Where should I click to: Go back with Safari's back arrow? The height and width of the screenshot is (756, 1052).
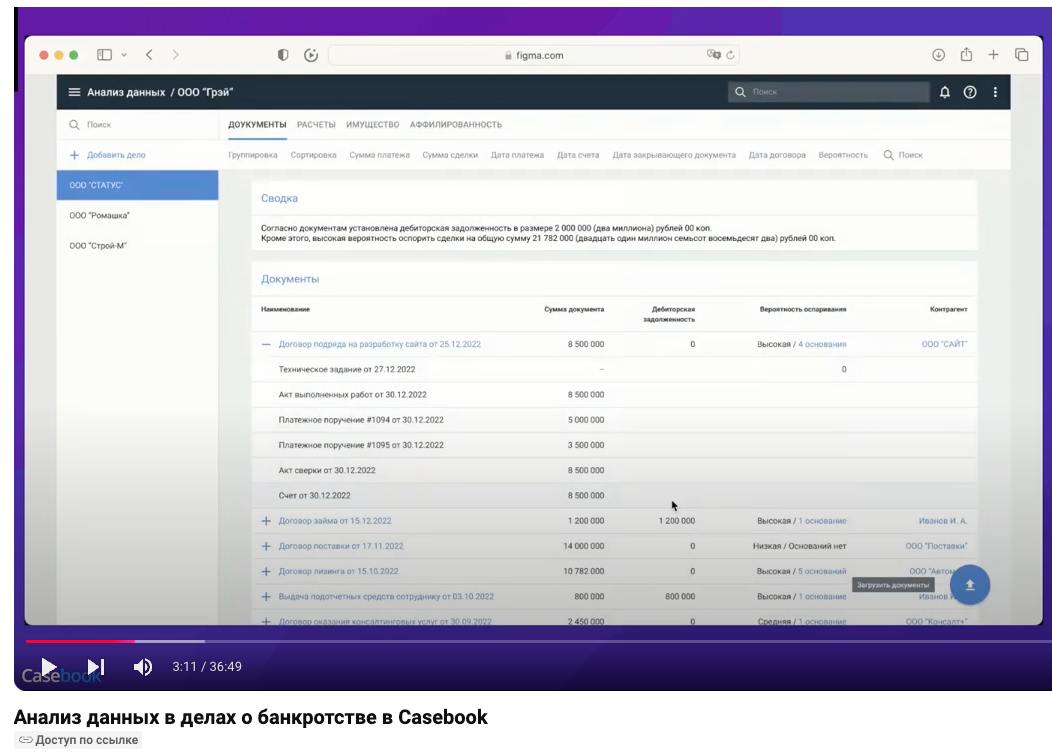149,55
